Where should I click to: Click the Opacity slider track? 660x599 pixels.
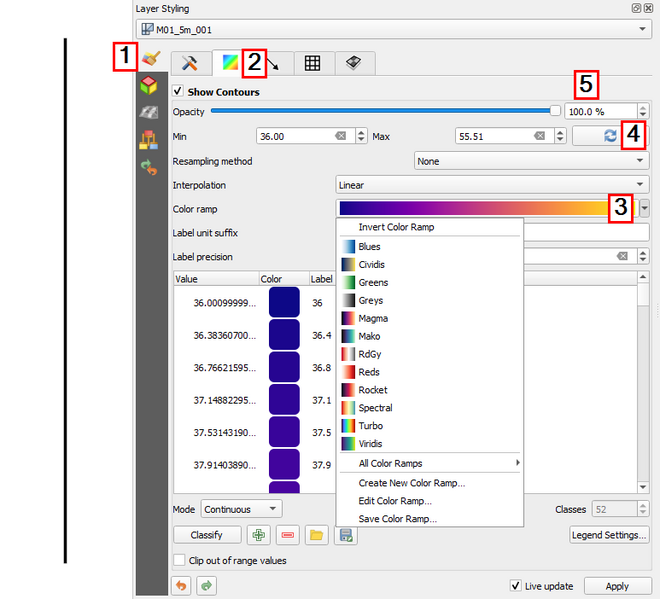380,111
